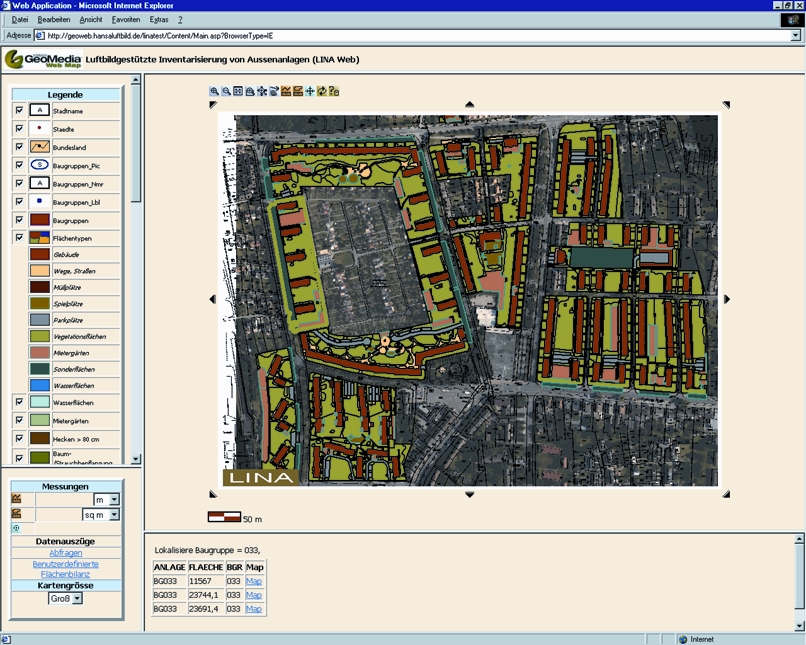This screenshot has width=806, height=645.
Task: Click the fit-all map extent icon
Action: (x=238, y=91)
